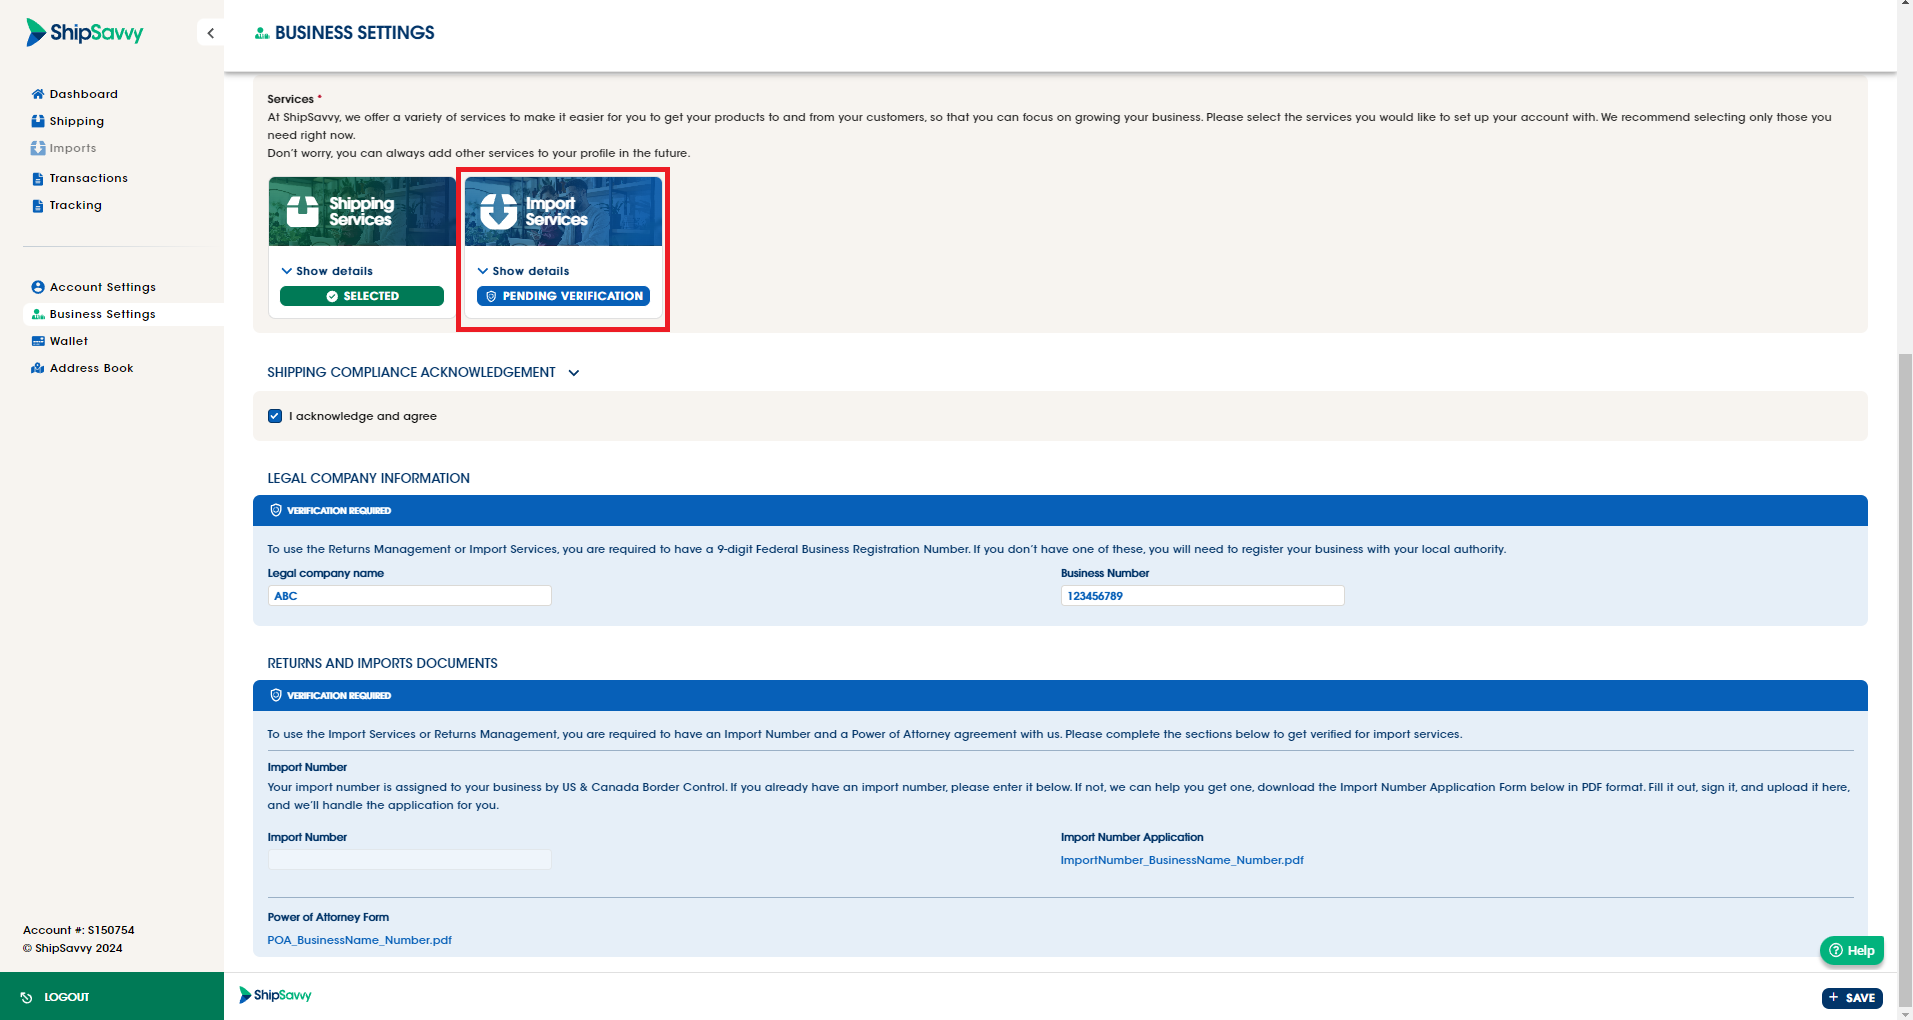The height and width of the screenshot is (1020, 1913).
Task: Click the checkmark icon in SELECTED badge
Action: 332,296
